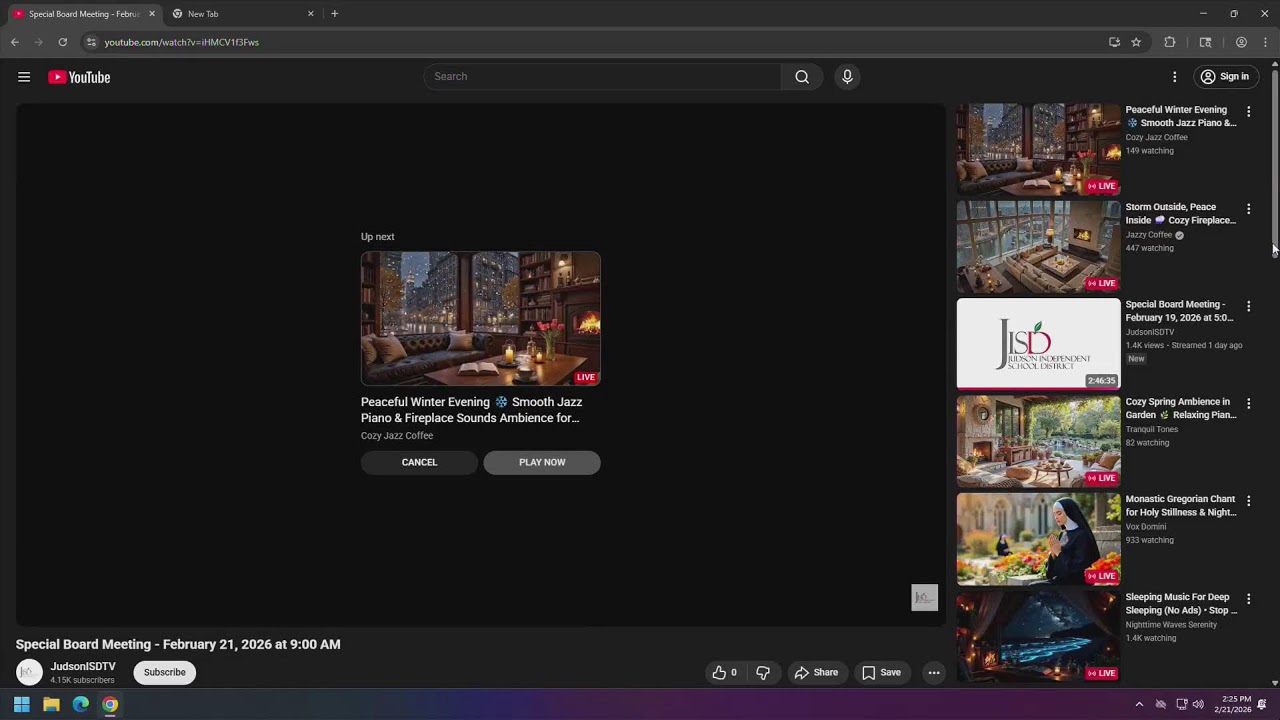
Task: Open the YouTube guide hamburger menu
Action: click(x=24, y=77)
